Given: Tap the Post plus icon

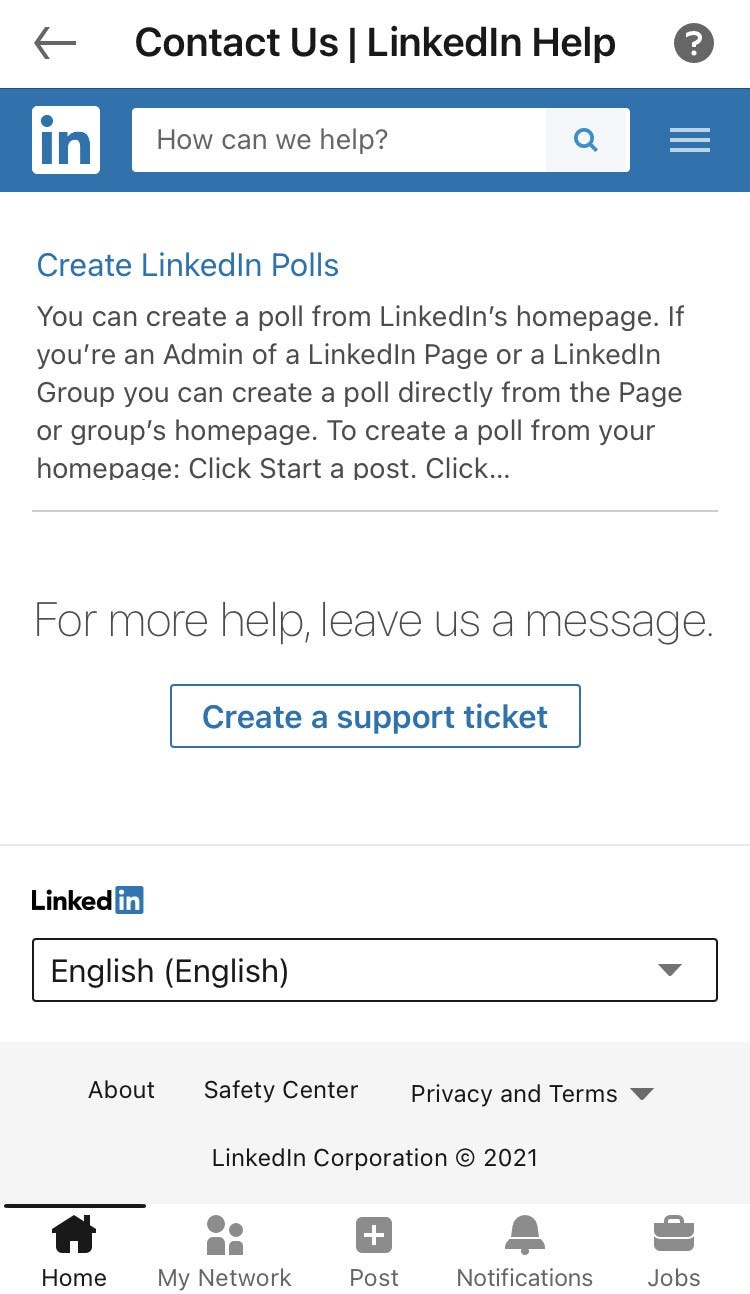Looking at the screenshot, I should (x=374, y=1235).
